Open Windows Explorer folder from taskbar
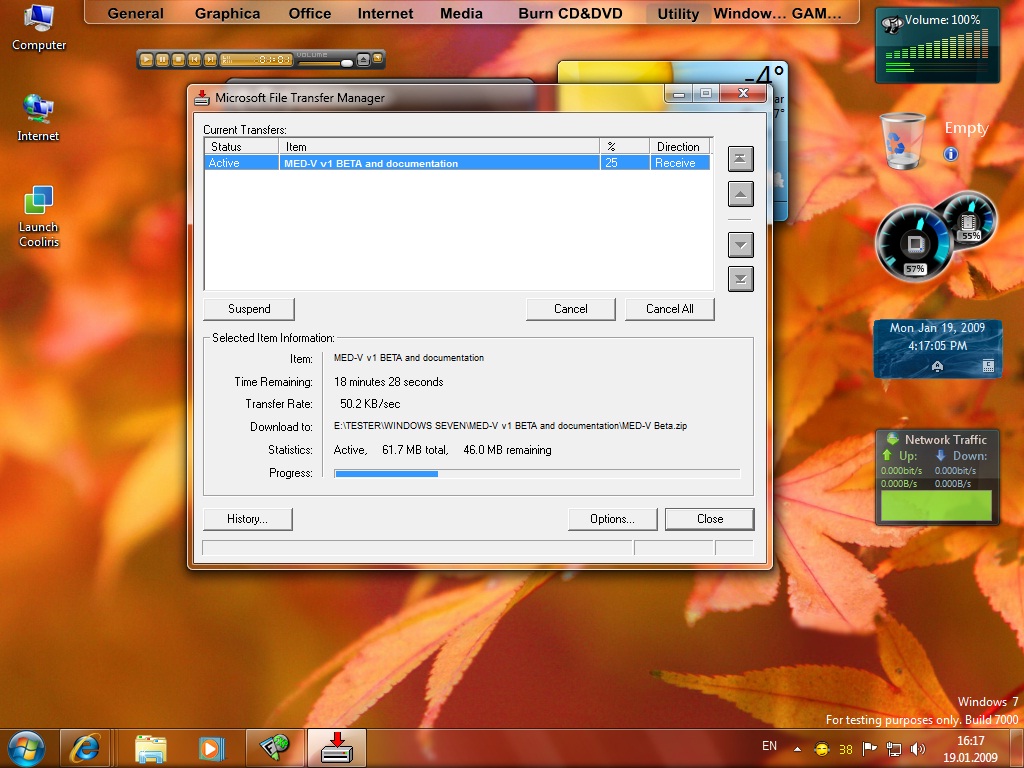Screen dimensions: 1024x768 pyautogui.click(x=150, y=748)
